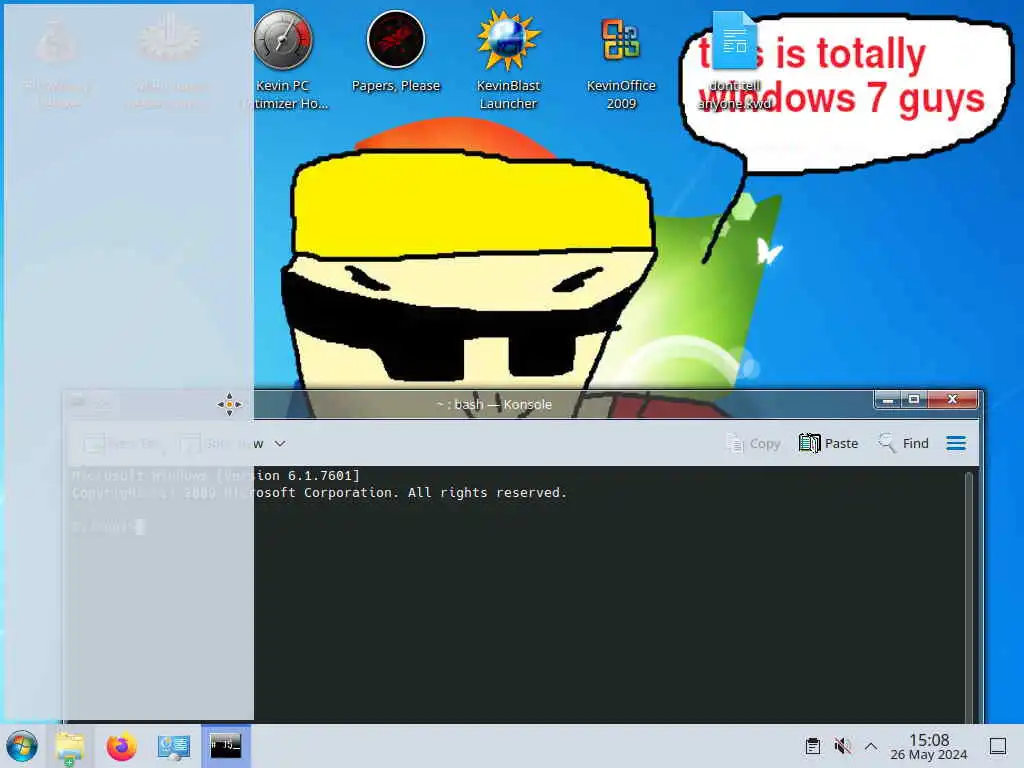Minimize the Konsole window
Image resolution: width=1024 pixels, height=768 pixels.
[x=888, y=399]
